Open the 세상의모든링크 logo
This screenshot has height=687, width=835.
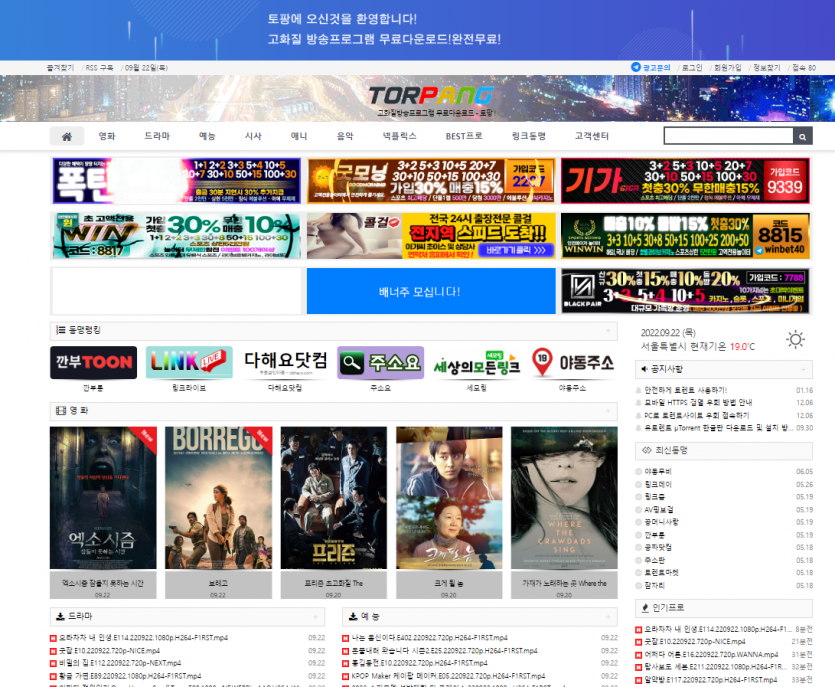click(476, 363)
